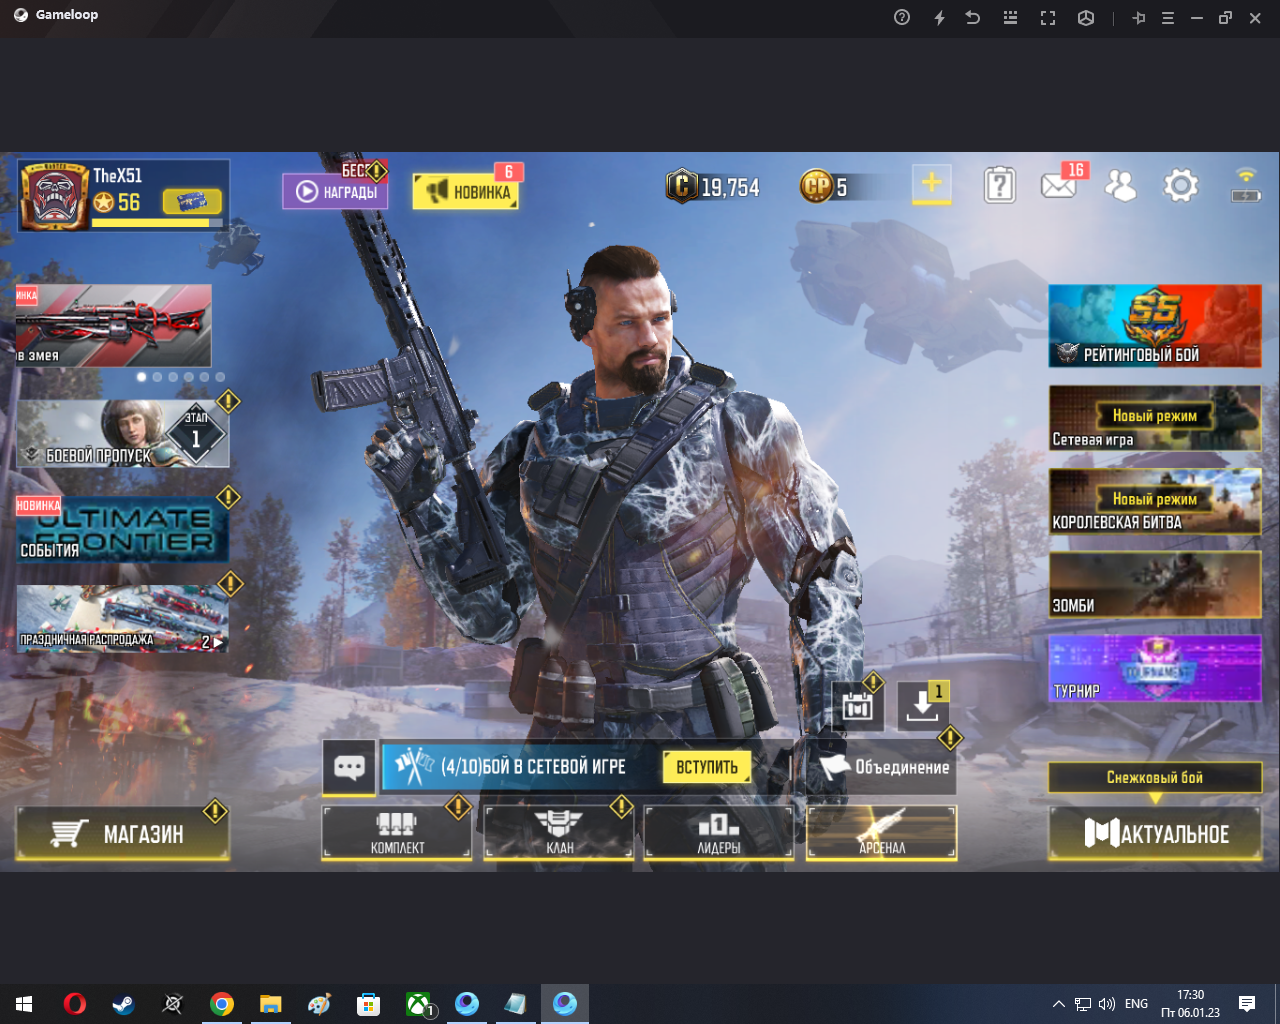Screen dimensions: 1280x1024
Task: Open ПРАЗДНИЧНАЯ РАСПРОДАЖА holiday sale banner
Action: pos(123,618)
